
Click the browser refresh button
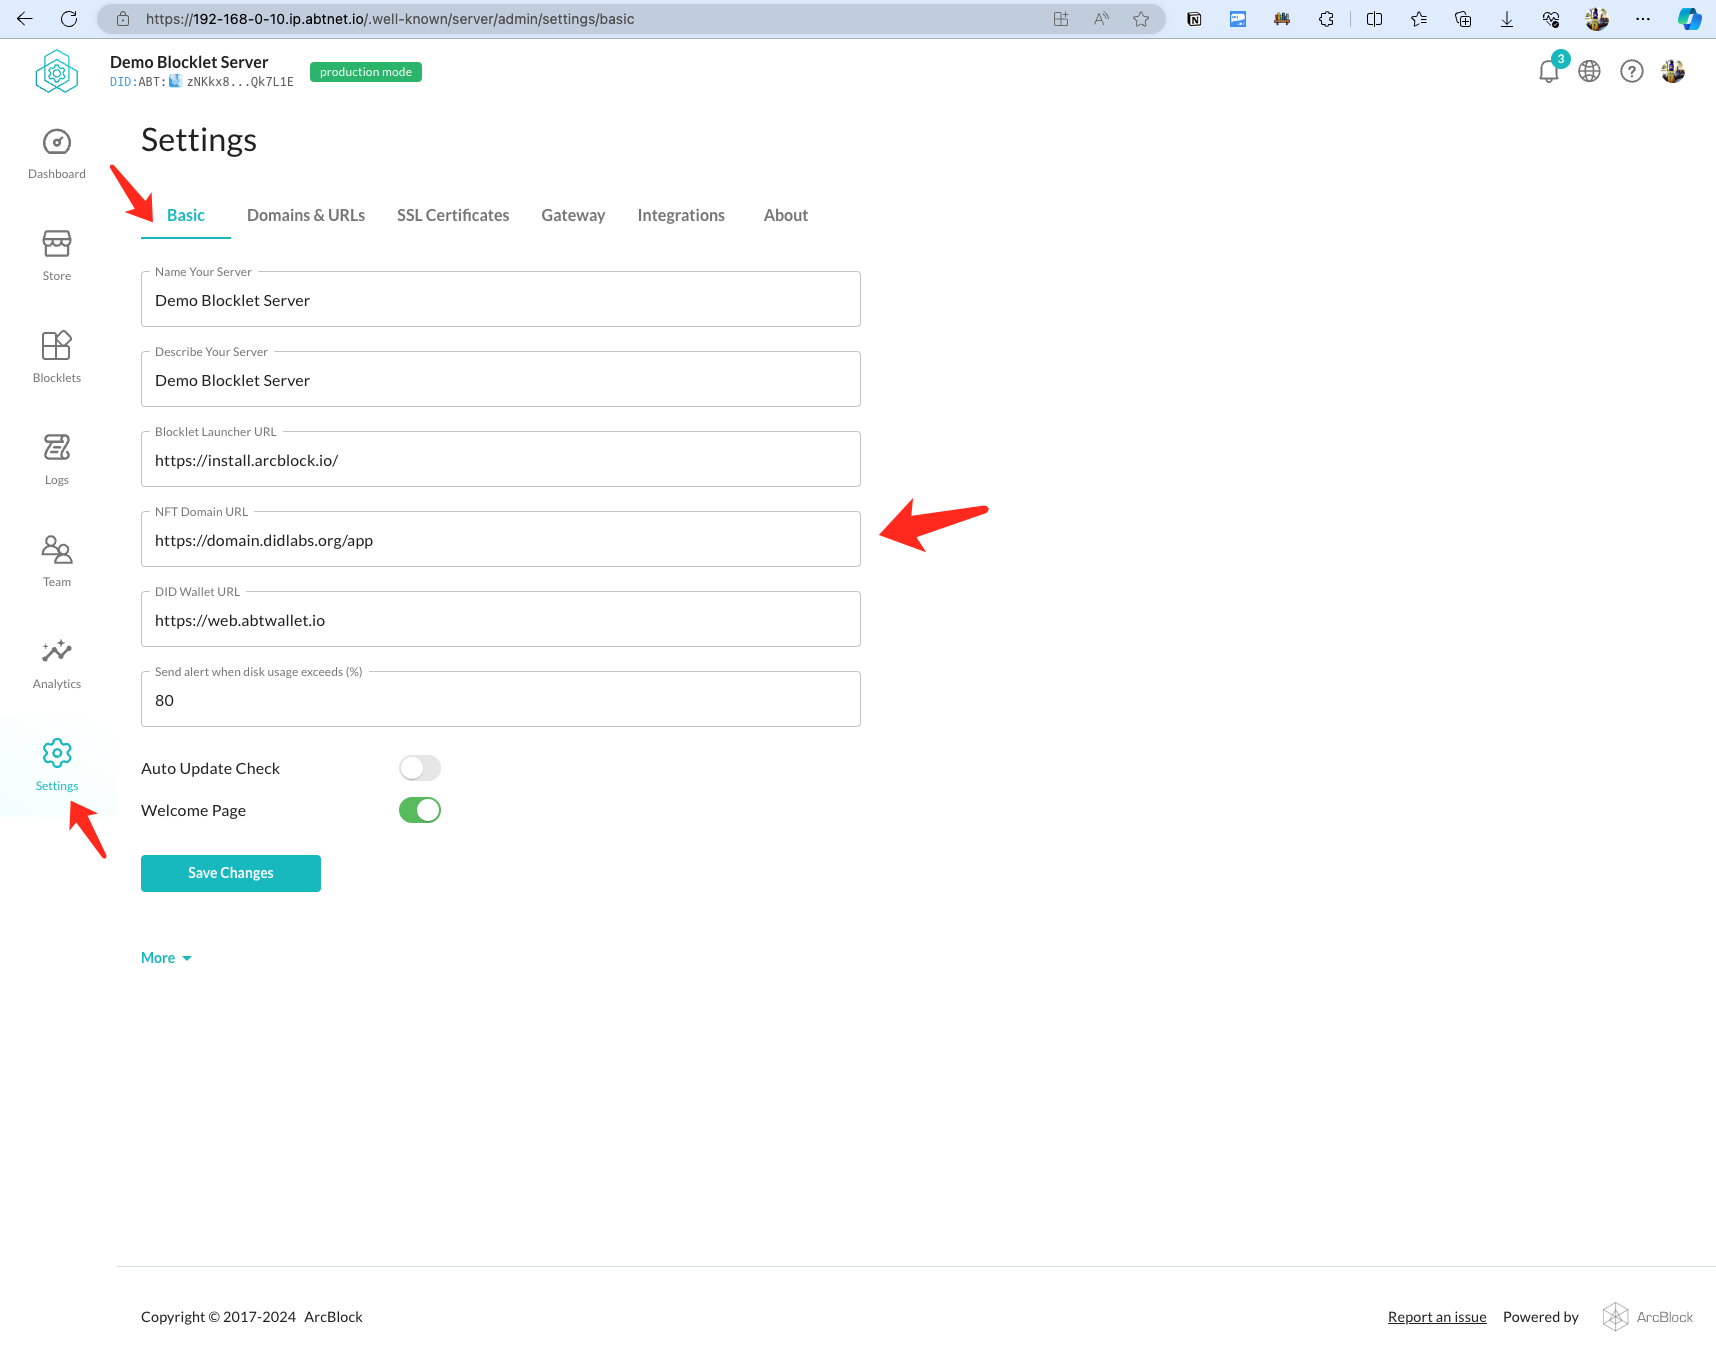click(69, 19)
